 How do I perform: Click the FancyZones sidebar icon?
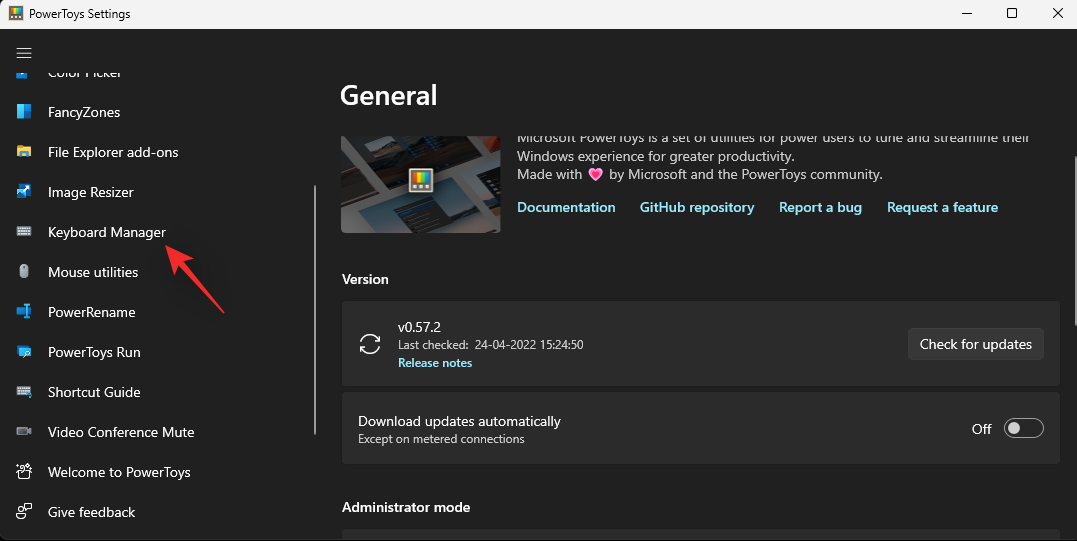tap(24, 112)
